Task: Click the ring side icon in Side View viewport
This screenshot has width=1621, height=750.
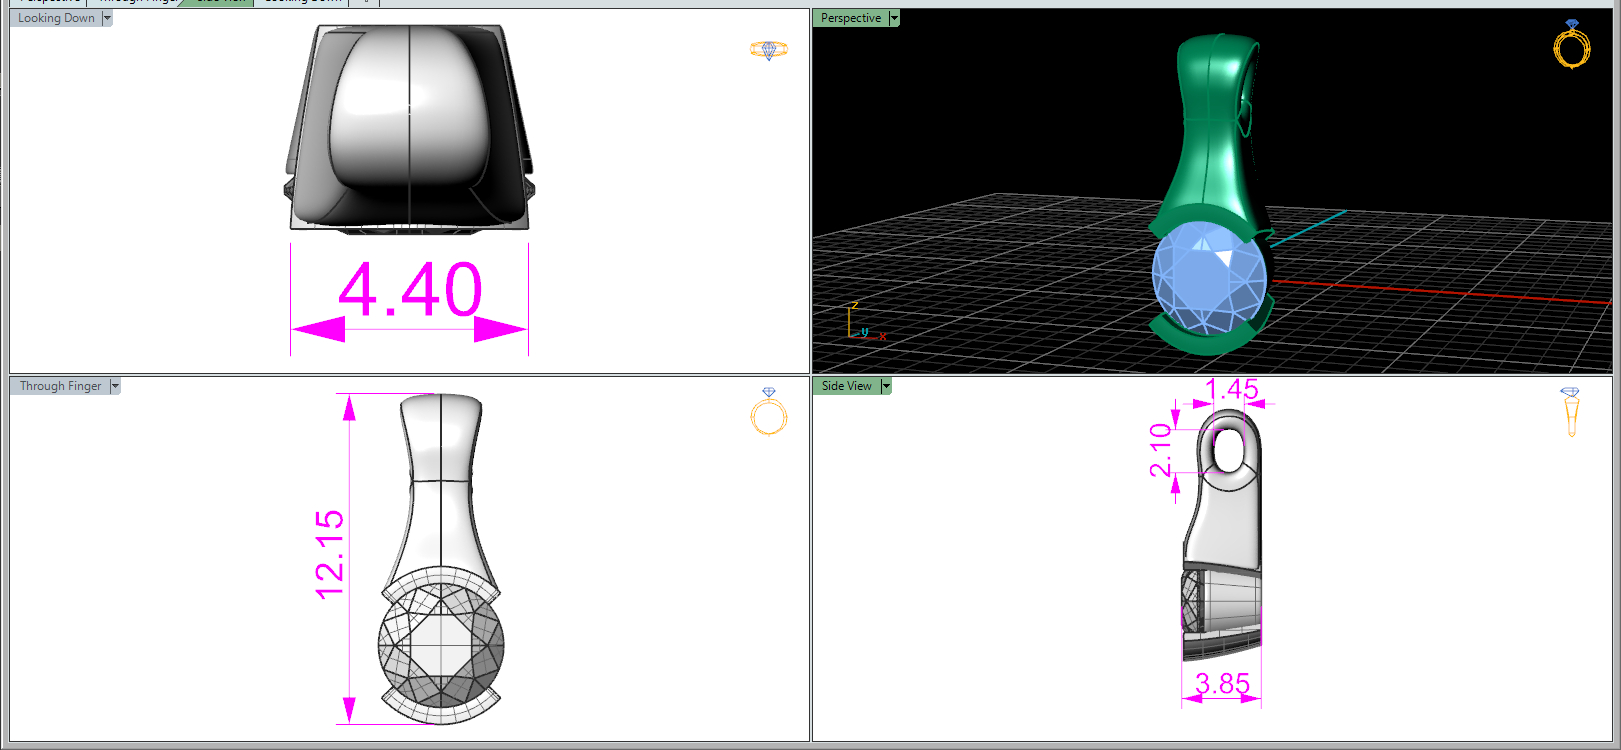Action: tap(1571, 411)
